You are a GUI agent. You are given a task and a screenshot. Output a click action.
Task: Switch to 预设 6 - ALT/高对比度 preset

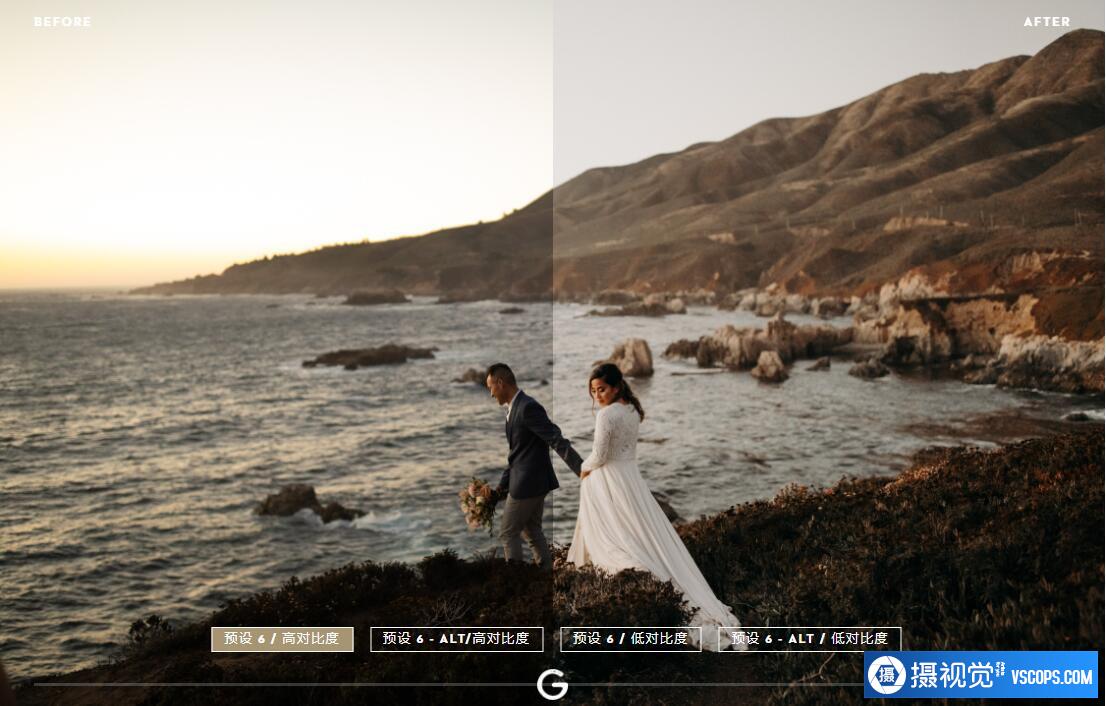pos(456,639)
